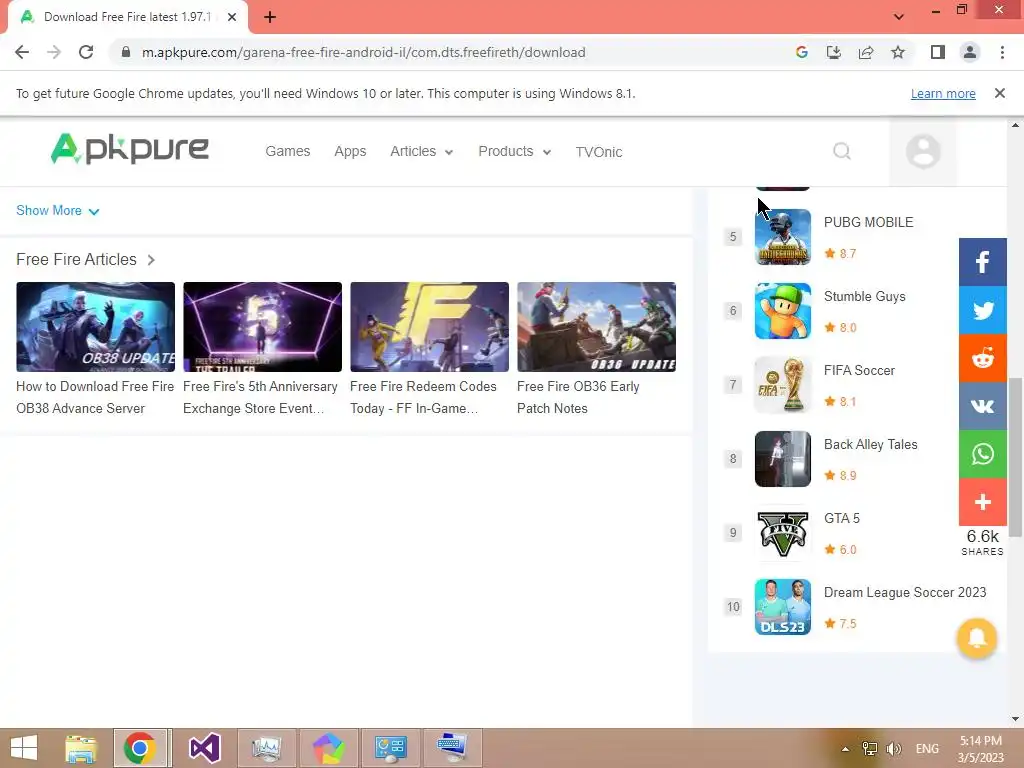Screen dimensions: 1024x768
Task: Expand Show More section
Action: click(x=57, y=210)
